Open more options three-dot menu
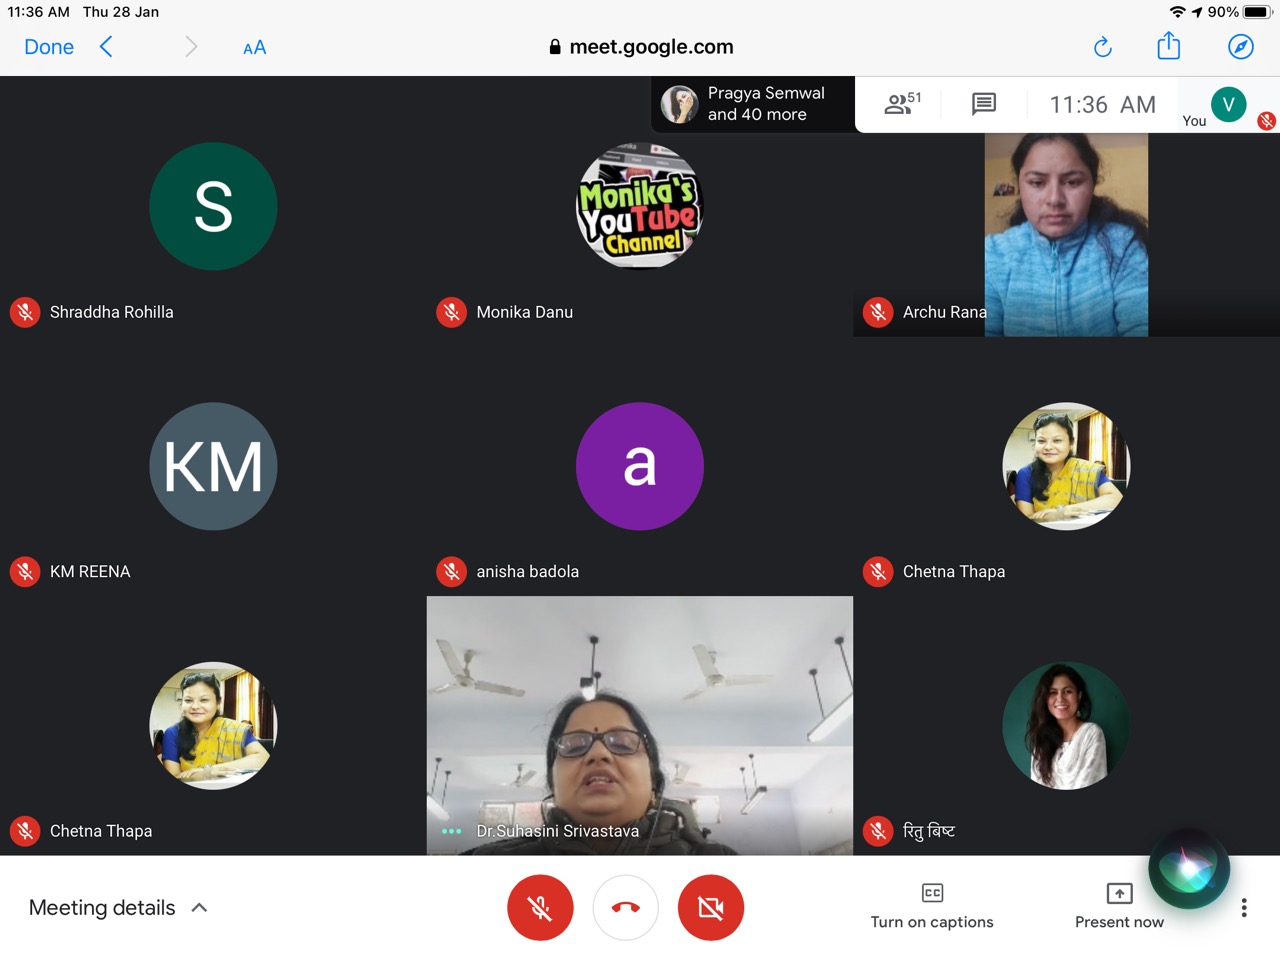Screen dimensions: 1280x960 click(x=1244, y=908)
